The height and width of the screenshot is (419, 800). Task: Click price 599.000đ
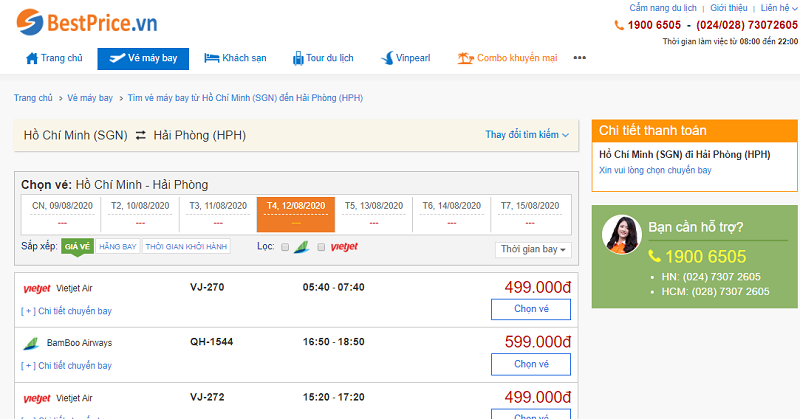click(538, 342)
